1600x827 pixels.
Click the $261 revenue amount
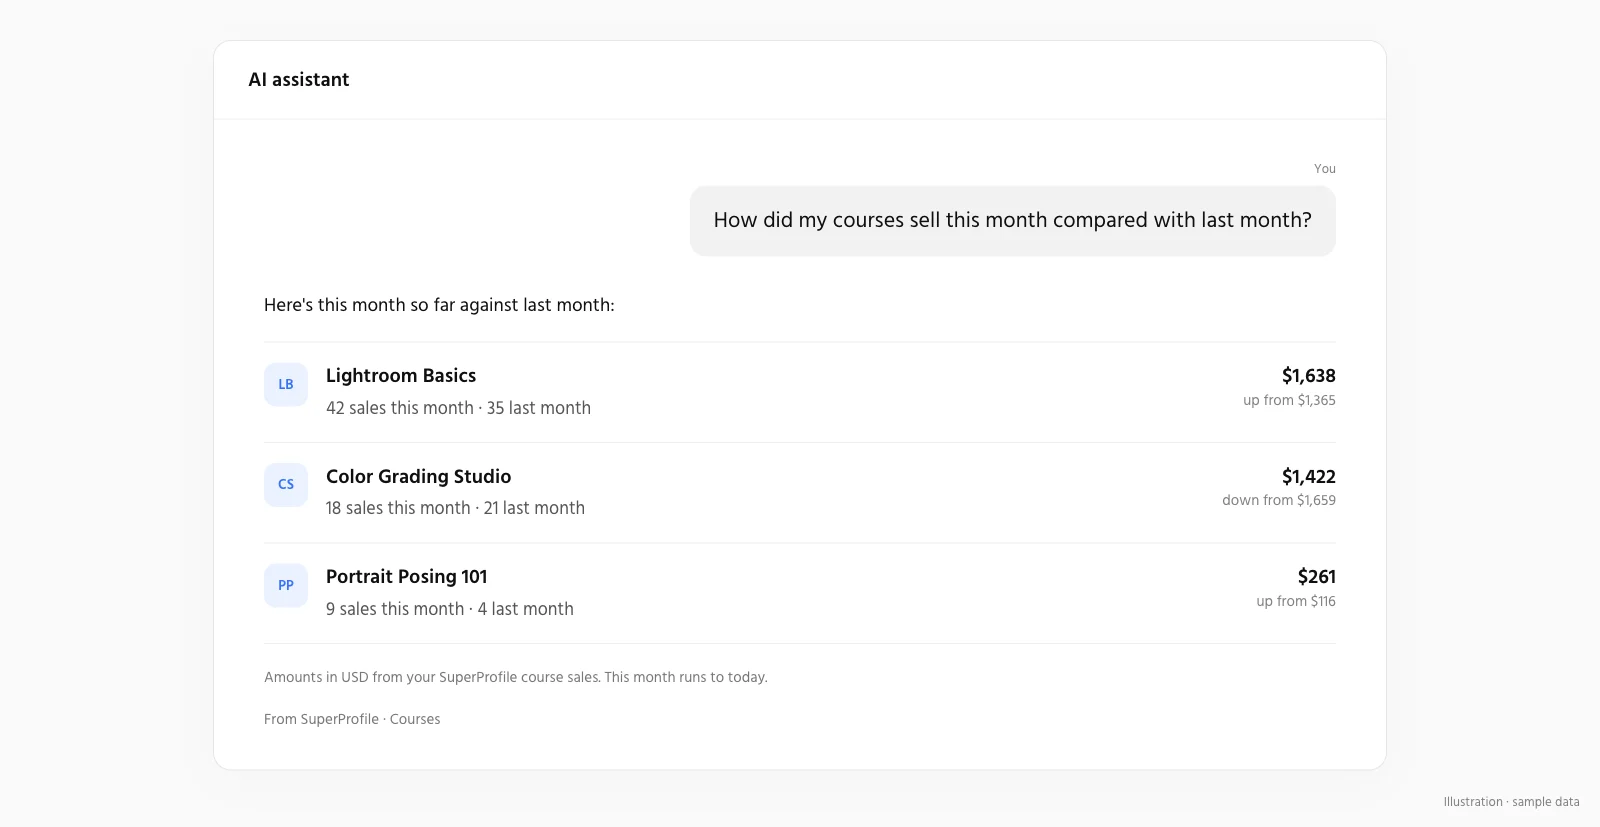[x=1316, y=577]
